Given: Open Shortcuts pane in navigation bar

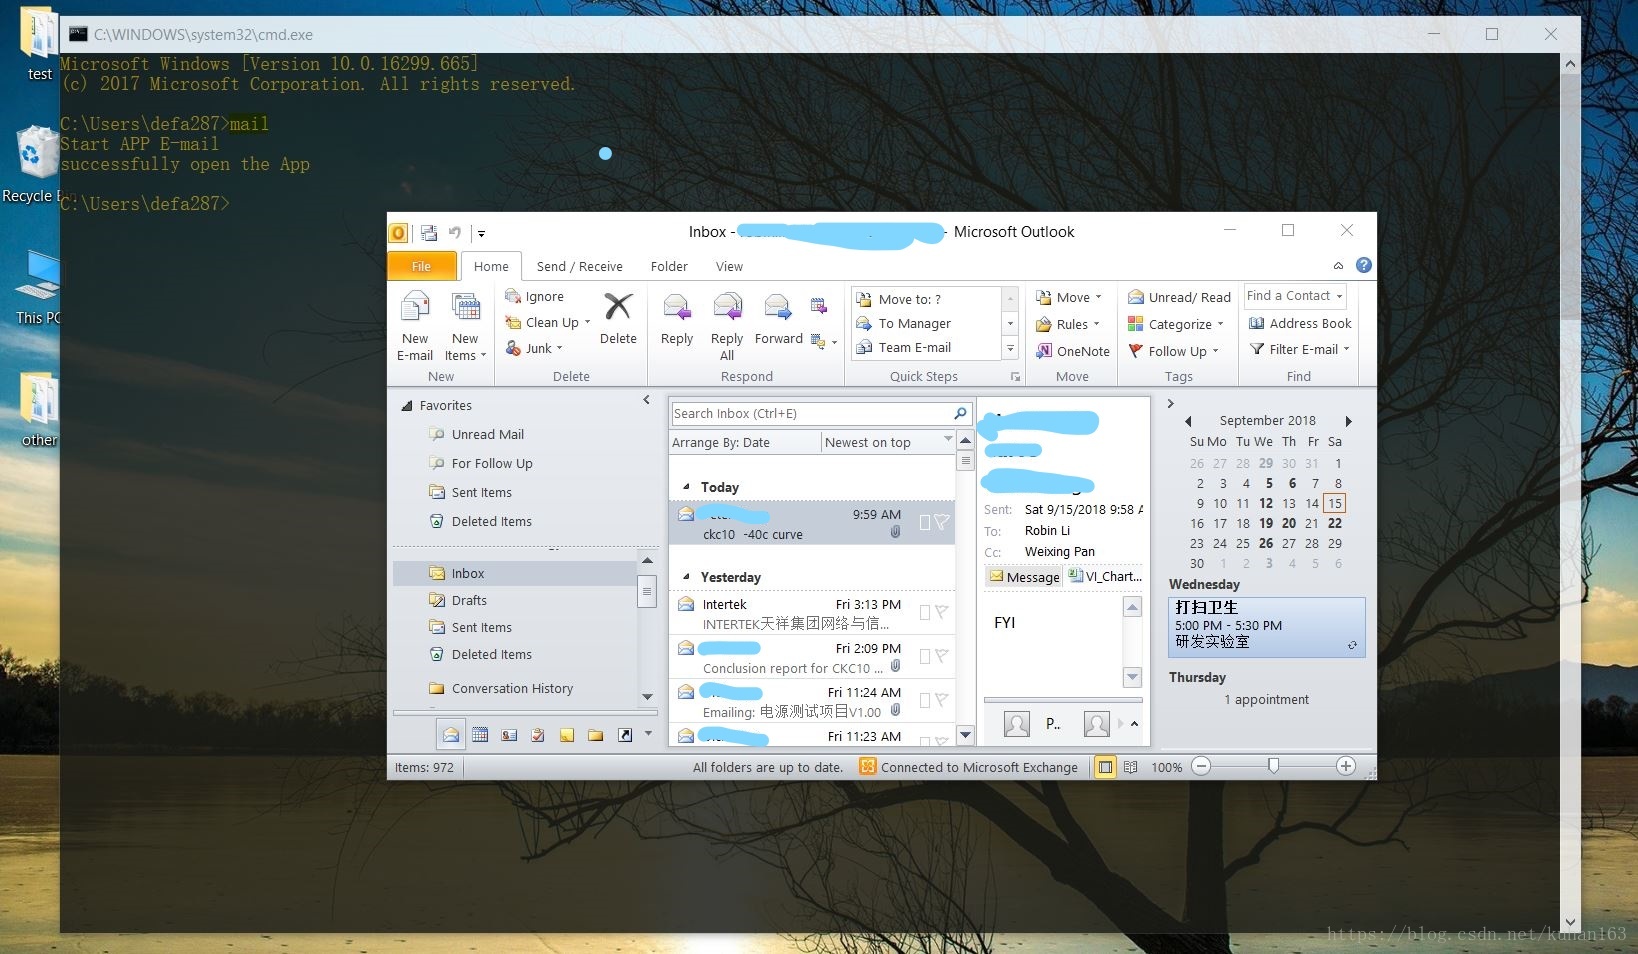Looking at the screenshot, I should coord(625,735).
